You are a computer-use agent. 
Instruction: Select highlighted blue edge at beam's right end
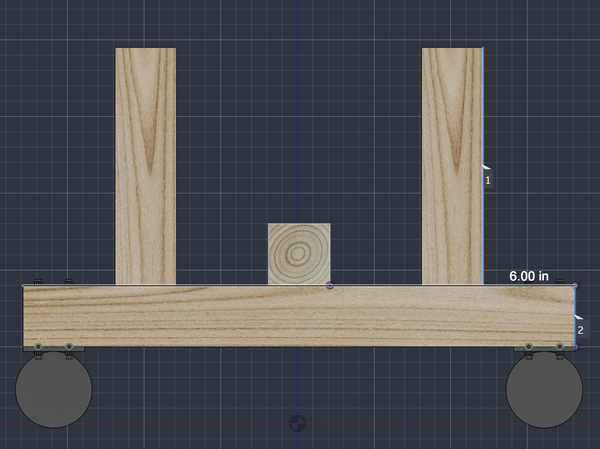[575, 316]
